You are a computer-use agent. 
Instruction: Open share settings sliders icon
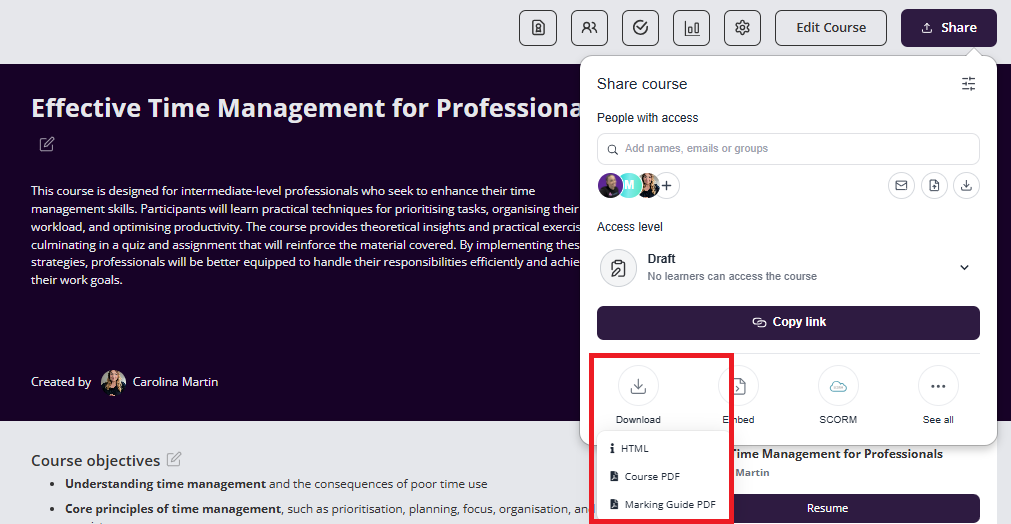pos(968,83)
